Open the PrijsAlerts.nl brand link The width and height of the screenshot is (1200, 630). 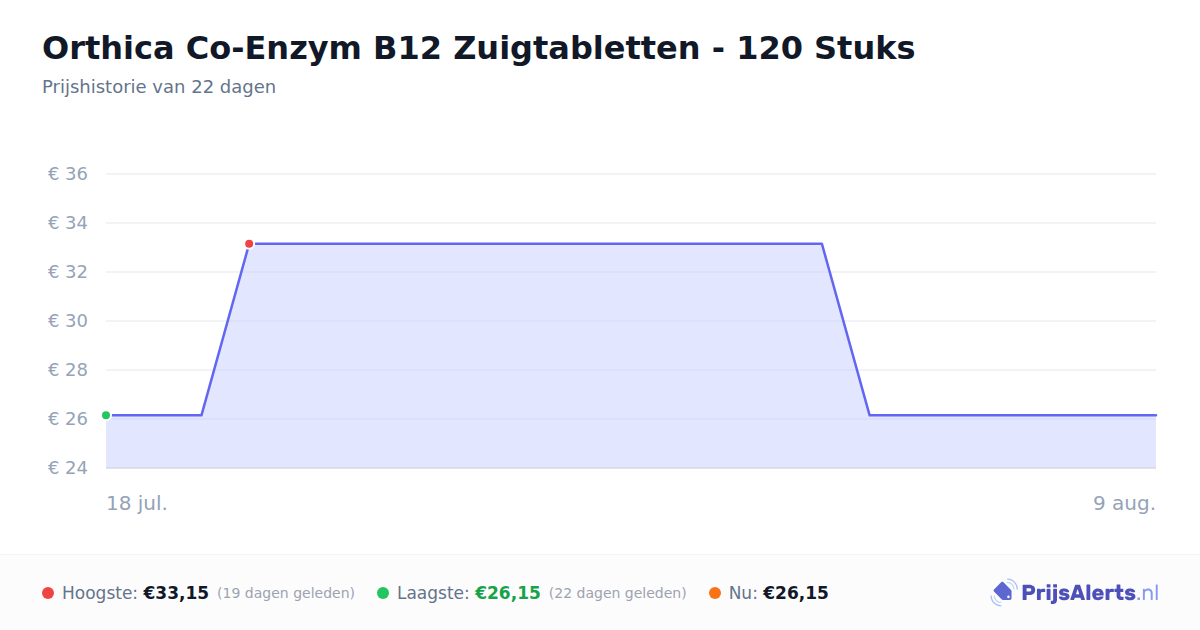point(1075,593)
